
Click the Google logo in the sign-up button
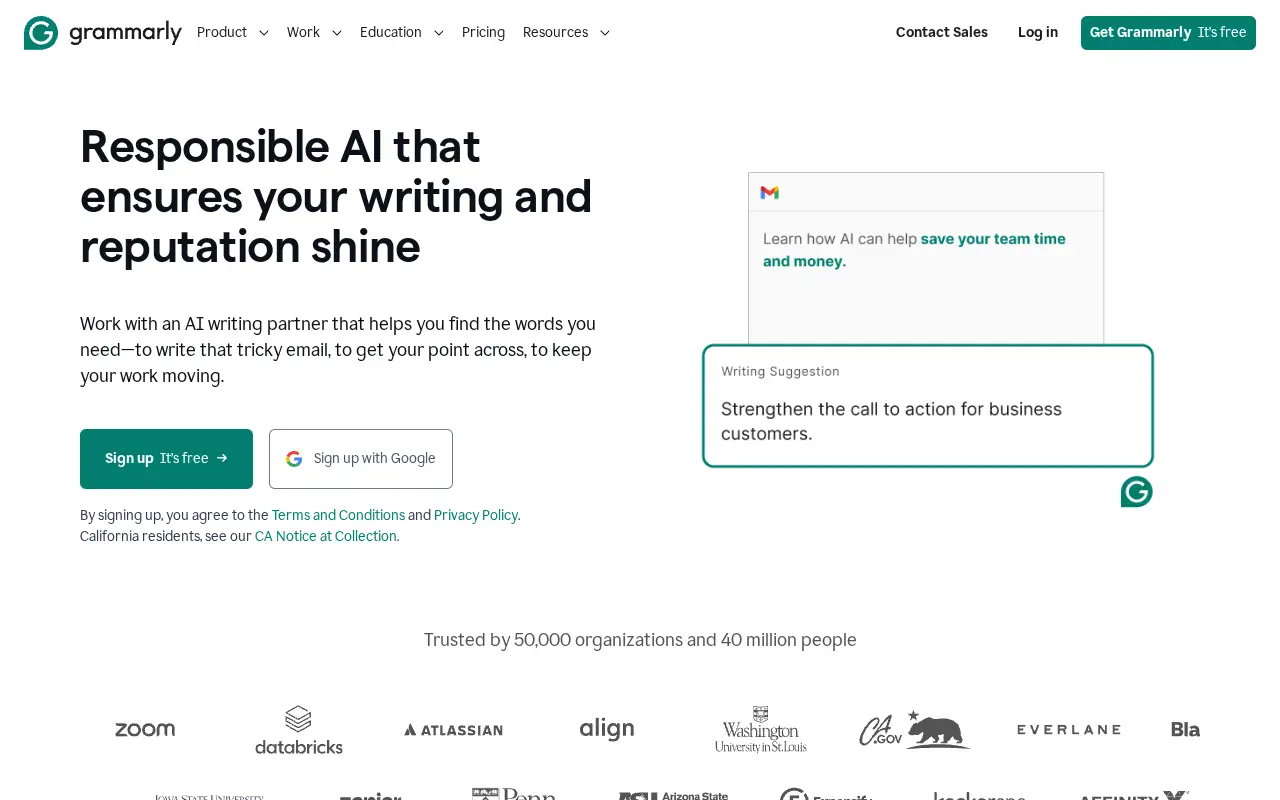coord(294,459)
